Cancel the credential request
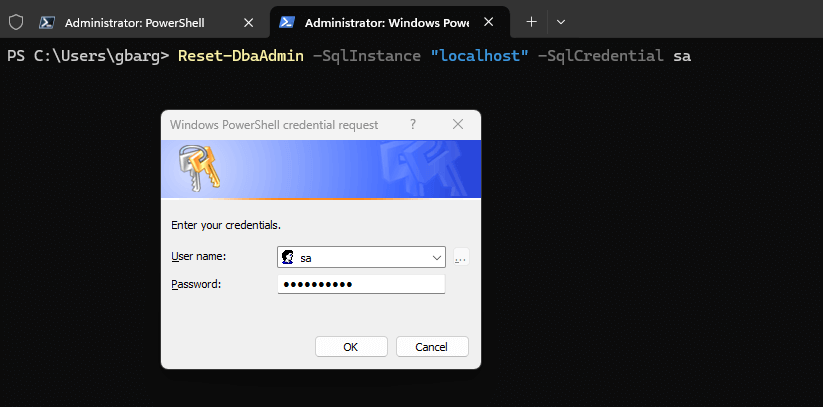The width and height of the screenshot is (823, 407). click(432, 347)
